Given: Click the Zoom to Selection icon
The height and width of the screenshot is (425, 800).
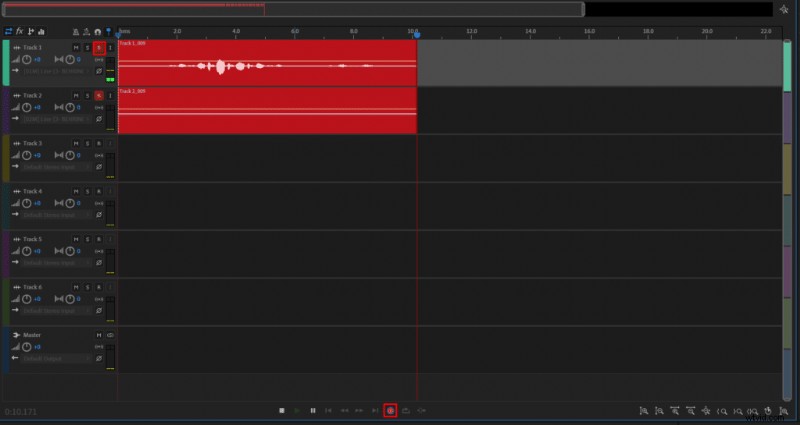Looking at the screenshot, I should (x=753, y=411).
